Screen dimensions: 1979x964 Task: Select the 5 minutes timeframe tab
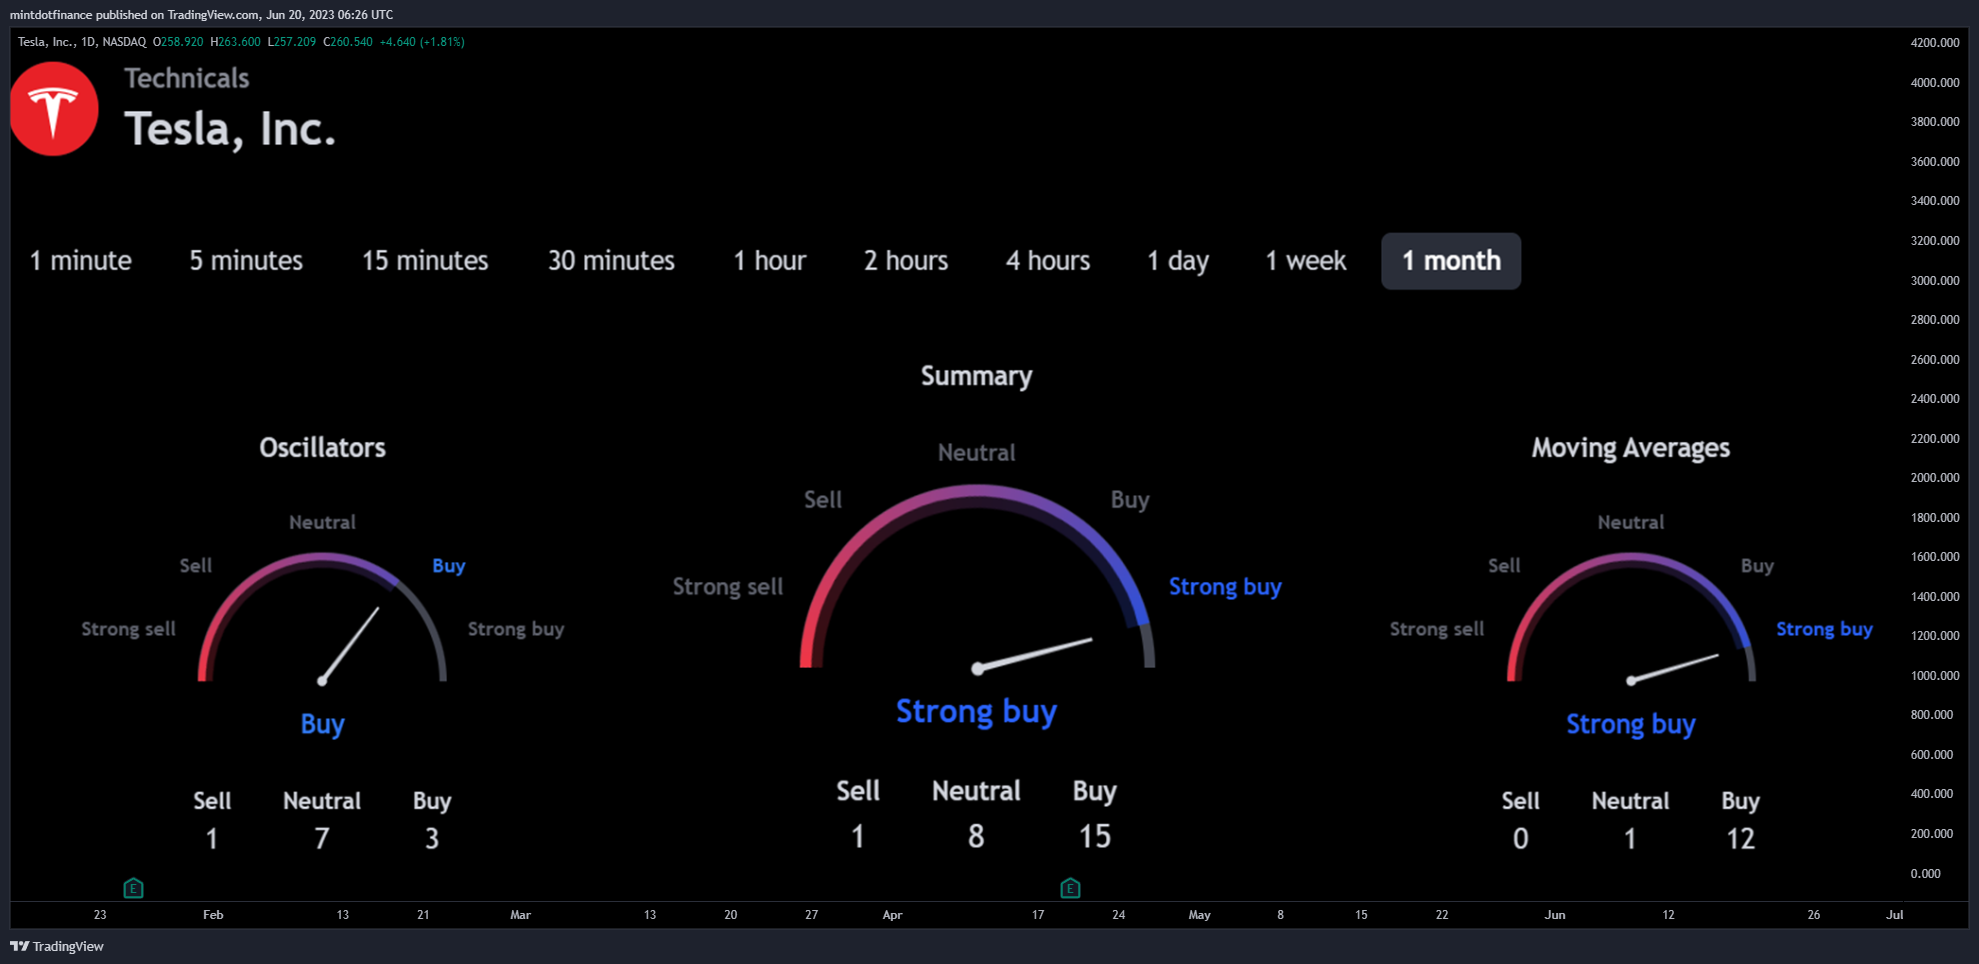(x=246, y=261)
